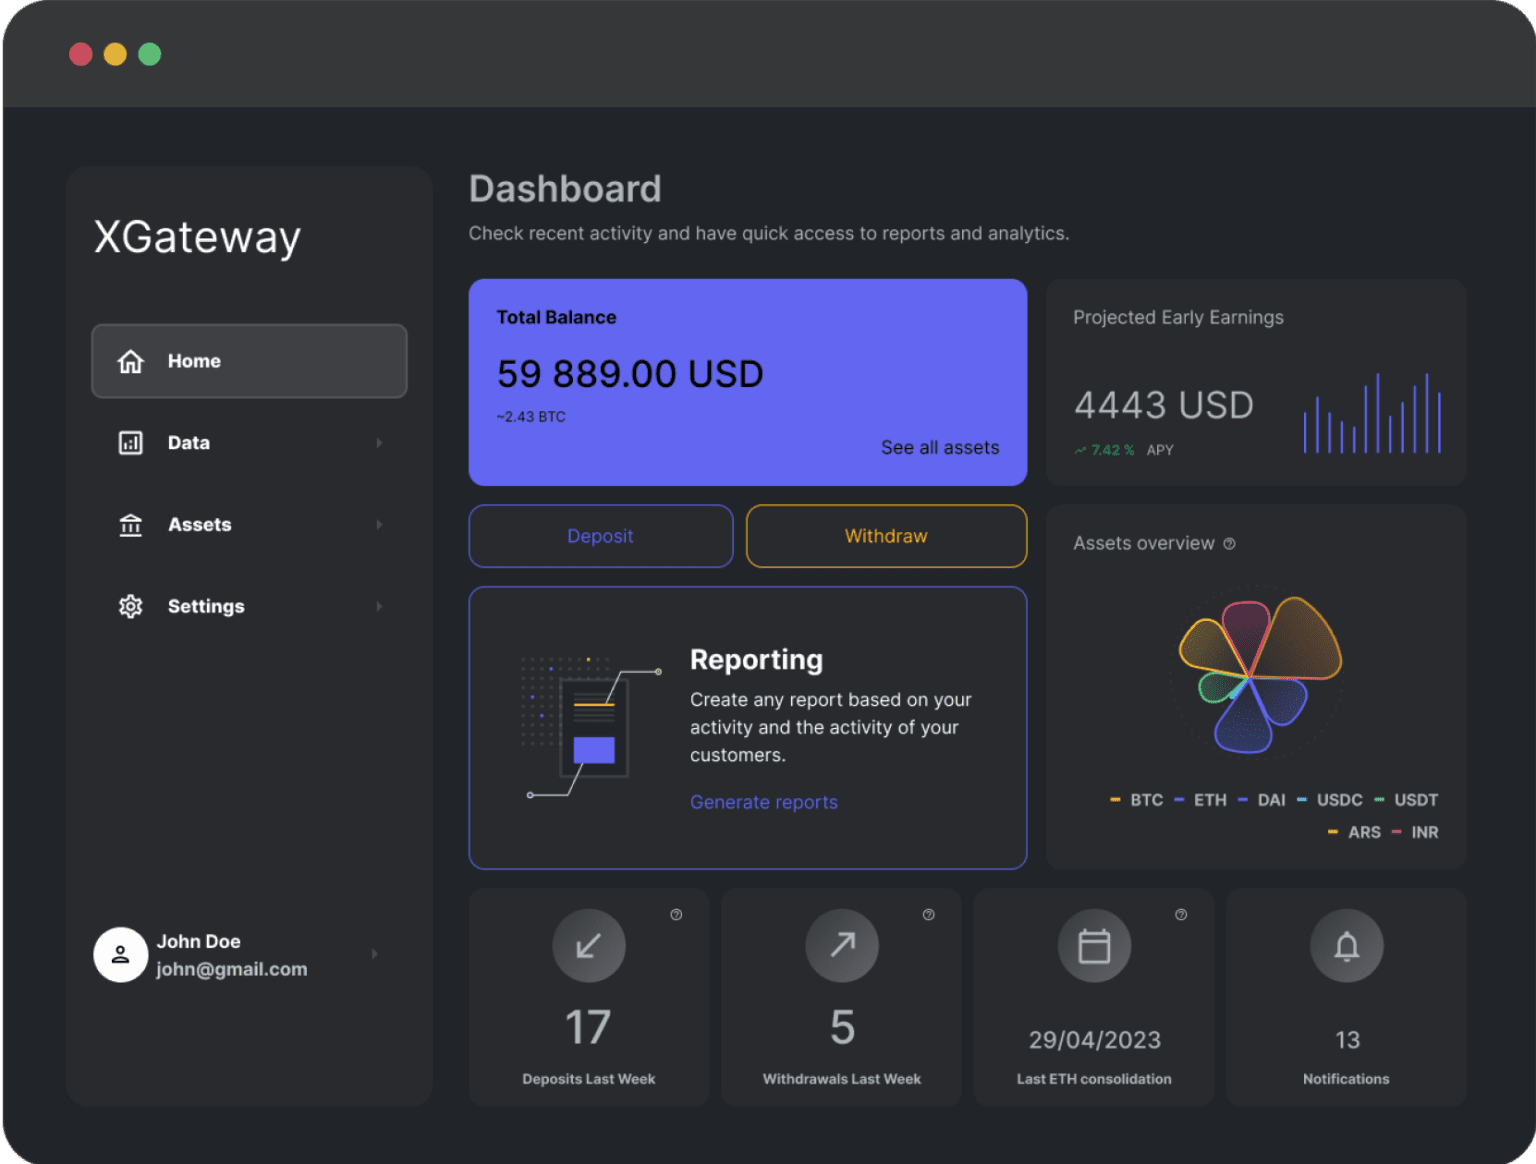Viewport: 1536px width, 1164px height.
Task: Select the Home menu item
Action: [x=249, y=361]
